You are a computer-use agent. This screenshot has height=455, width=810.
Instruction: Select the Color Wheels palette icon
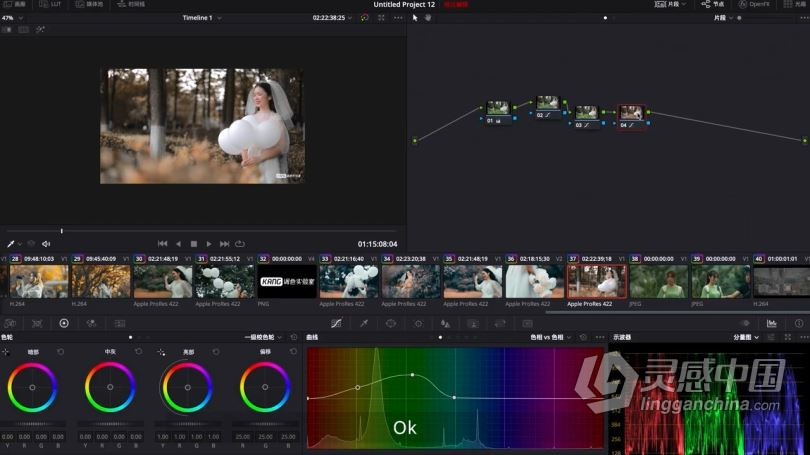pyautogui.click(x=64, y=323)
